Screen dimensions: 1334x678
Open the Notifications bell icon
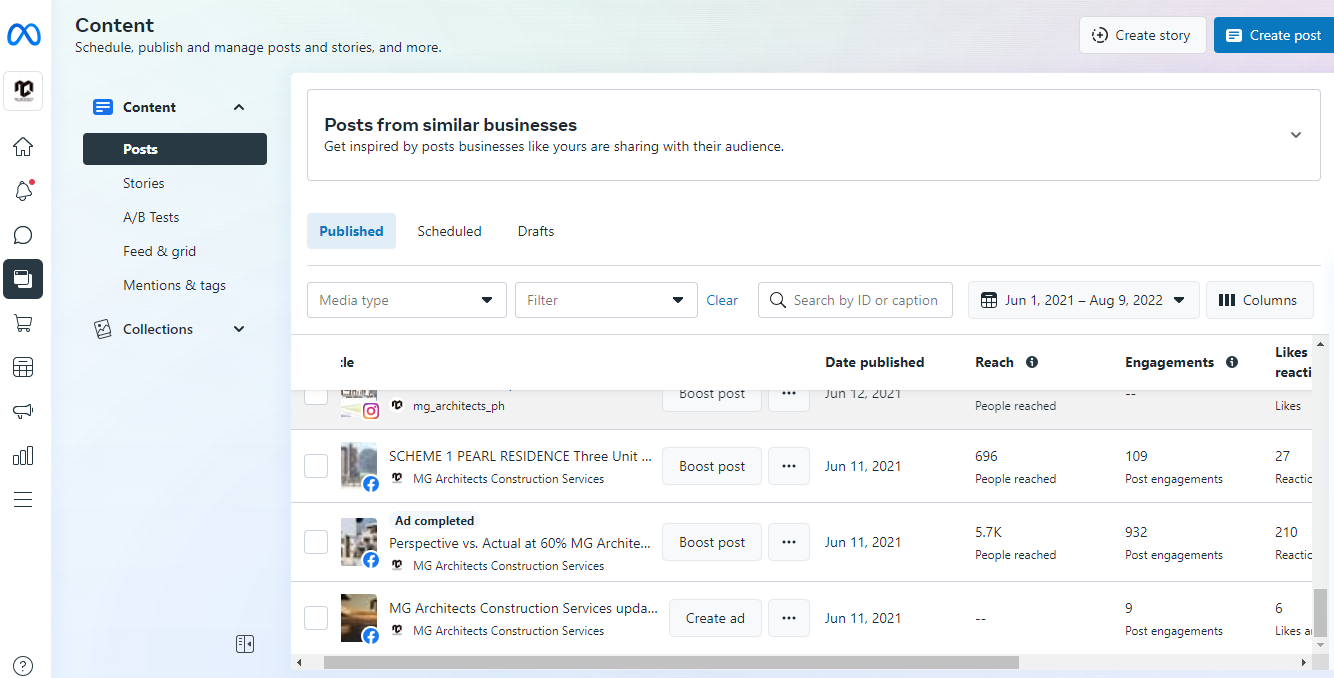point(22,191)
